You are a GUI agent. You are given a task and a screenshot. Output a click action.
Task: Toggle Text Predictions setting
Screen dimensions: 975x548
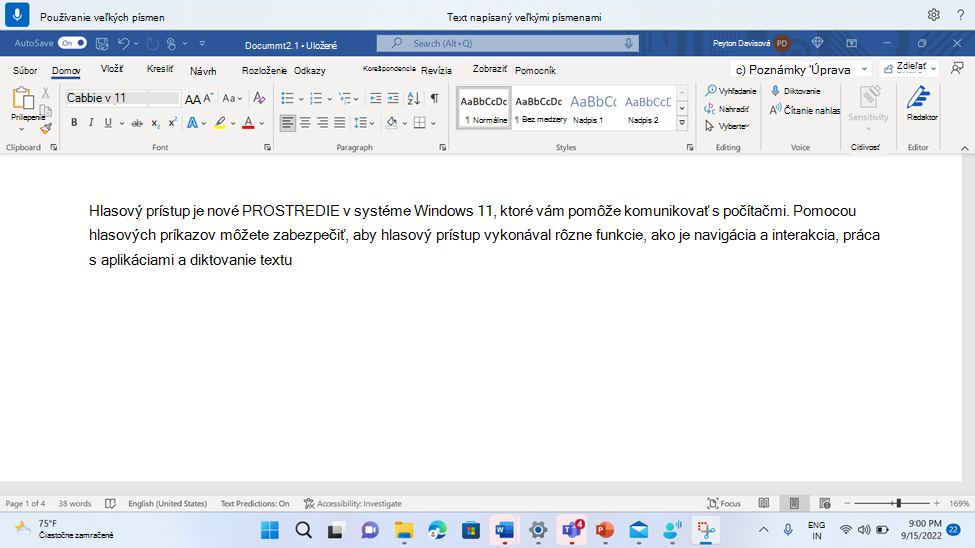pyautogui.click(x=255, y=503)
